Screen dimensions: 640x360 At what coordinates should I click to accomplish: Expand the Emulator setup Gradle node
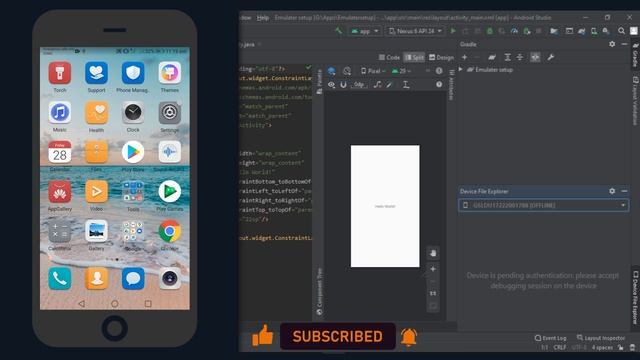click(x=461, y=70)
